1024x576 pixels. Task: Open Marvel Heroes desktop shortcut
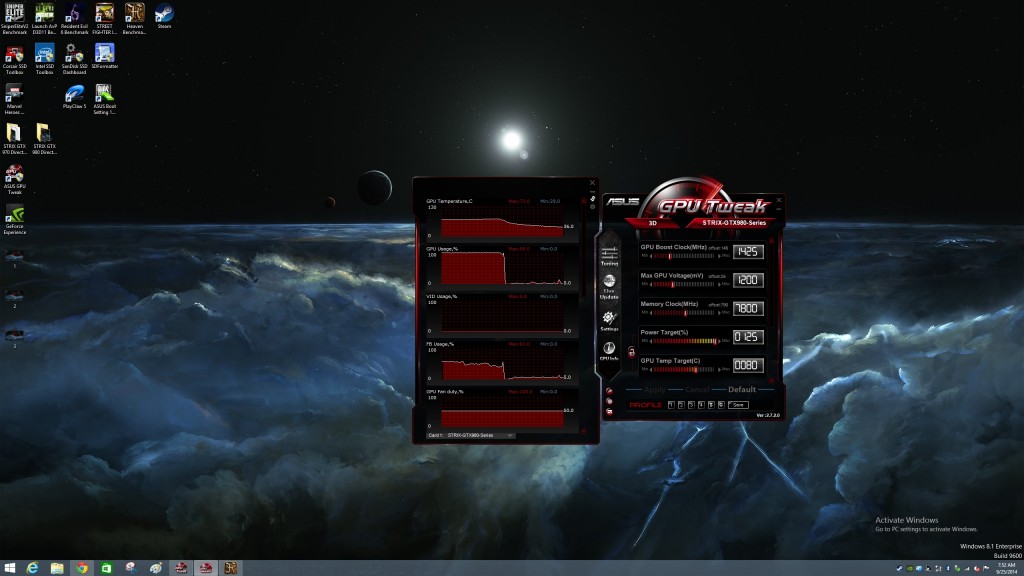(x=14, y=99)
